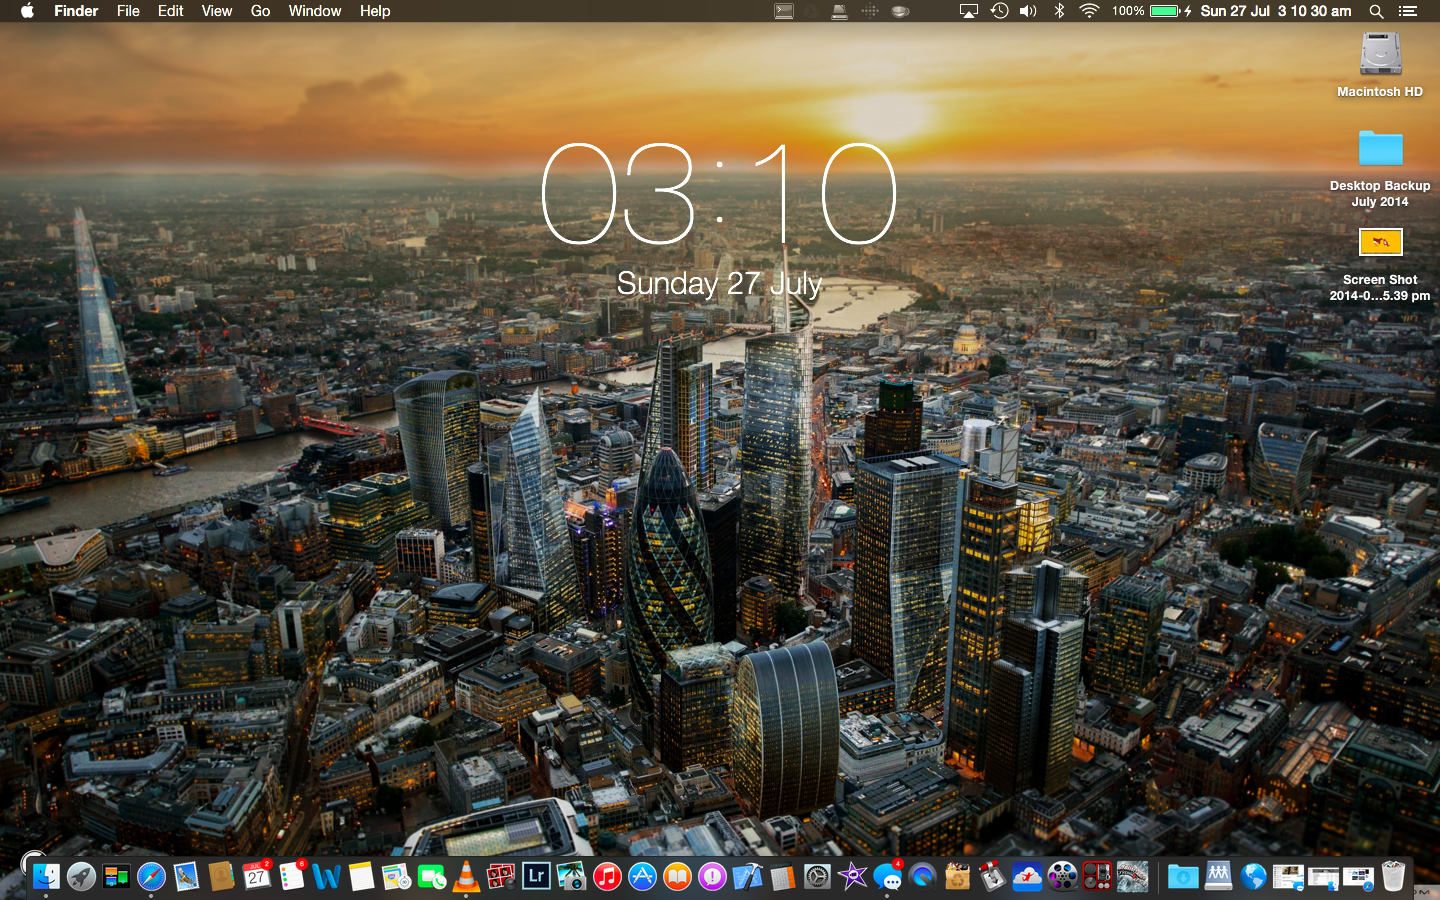Open the Trash in Dock
This screenshot has width=1440, height=900.
click(x=1393, y=877)
